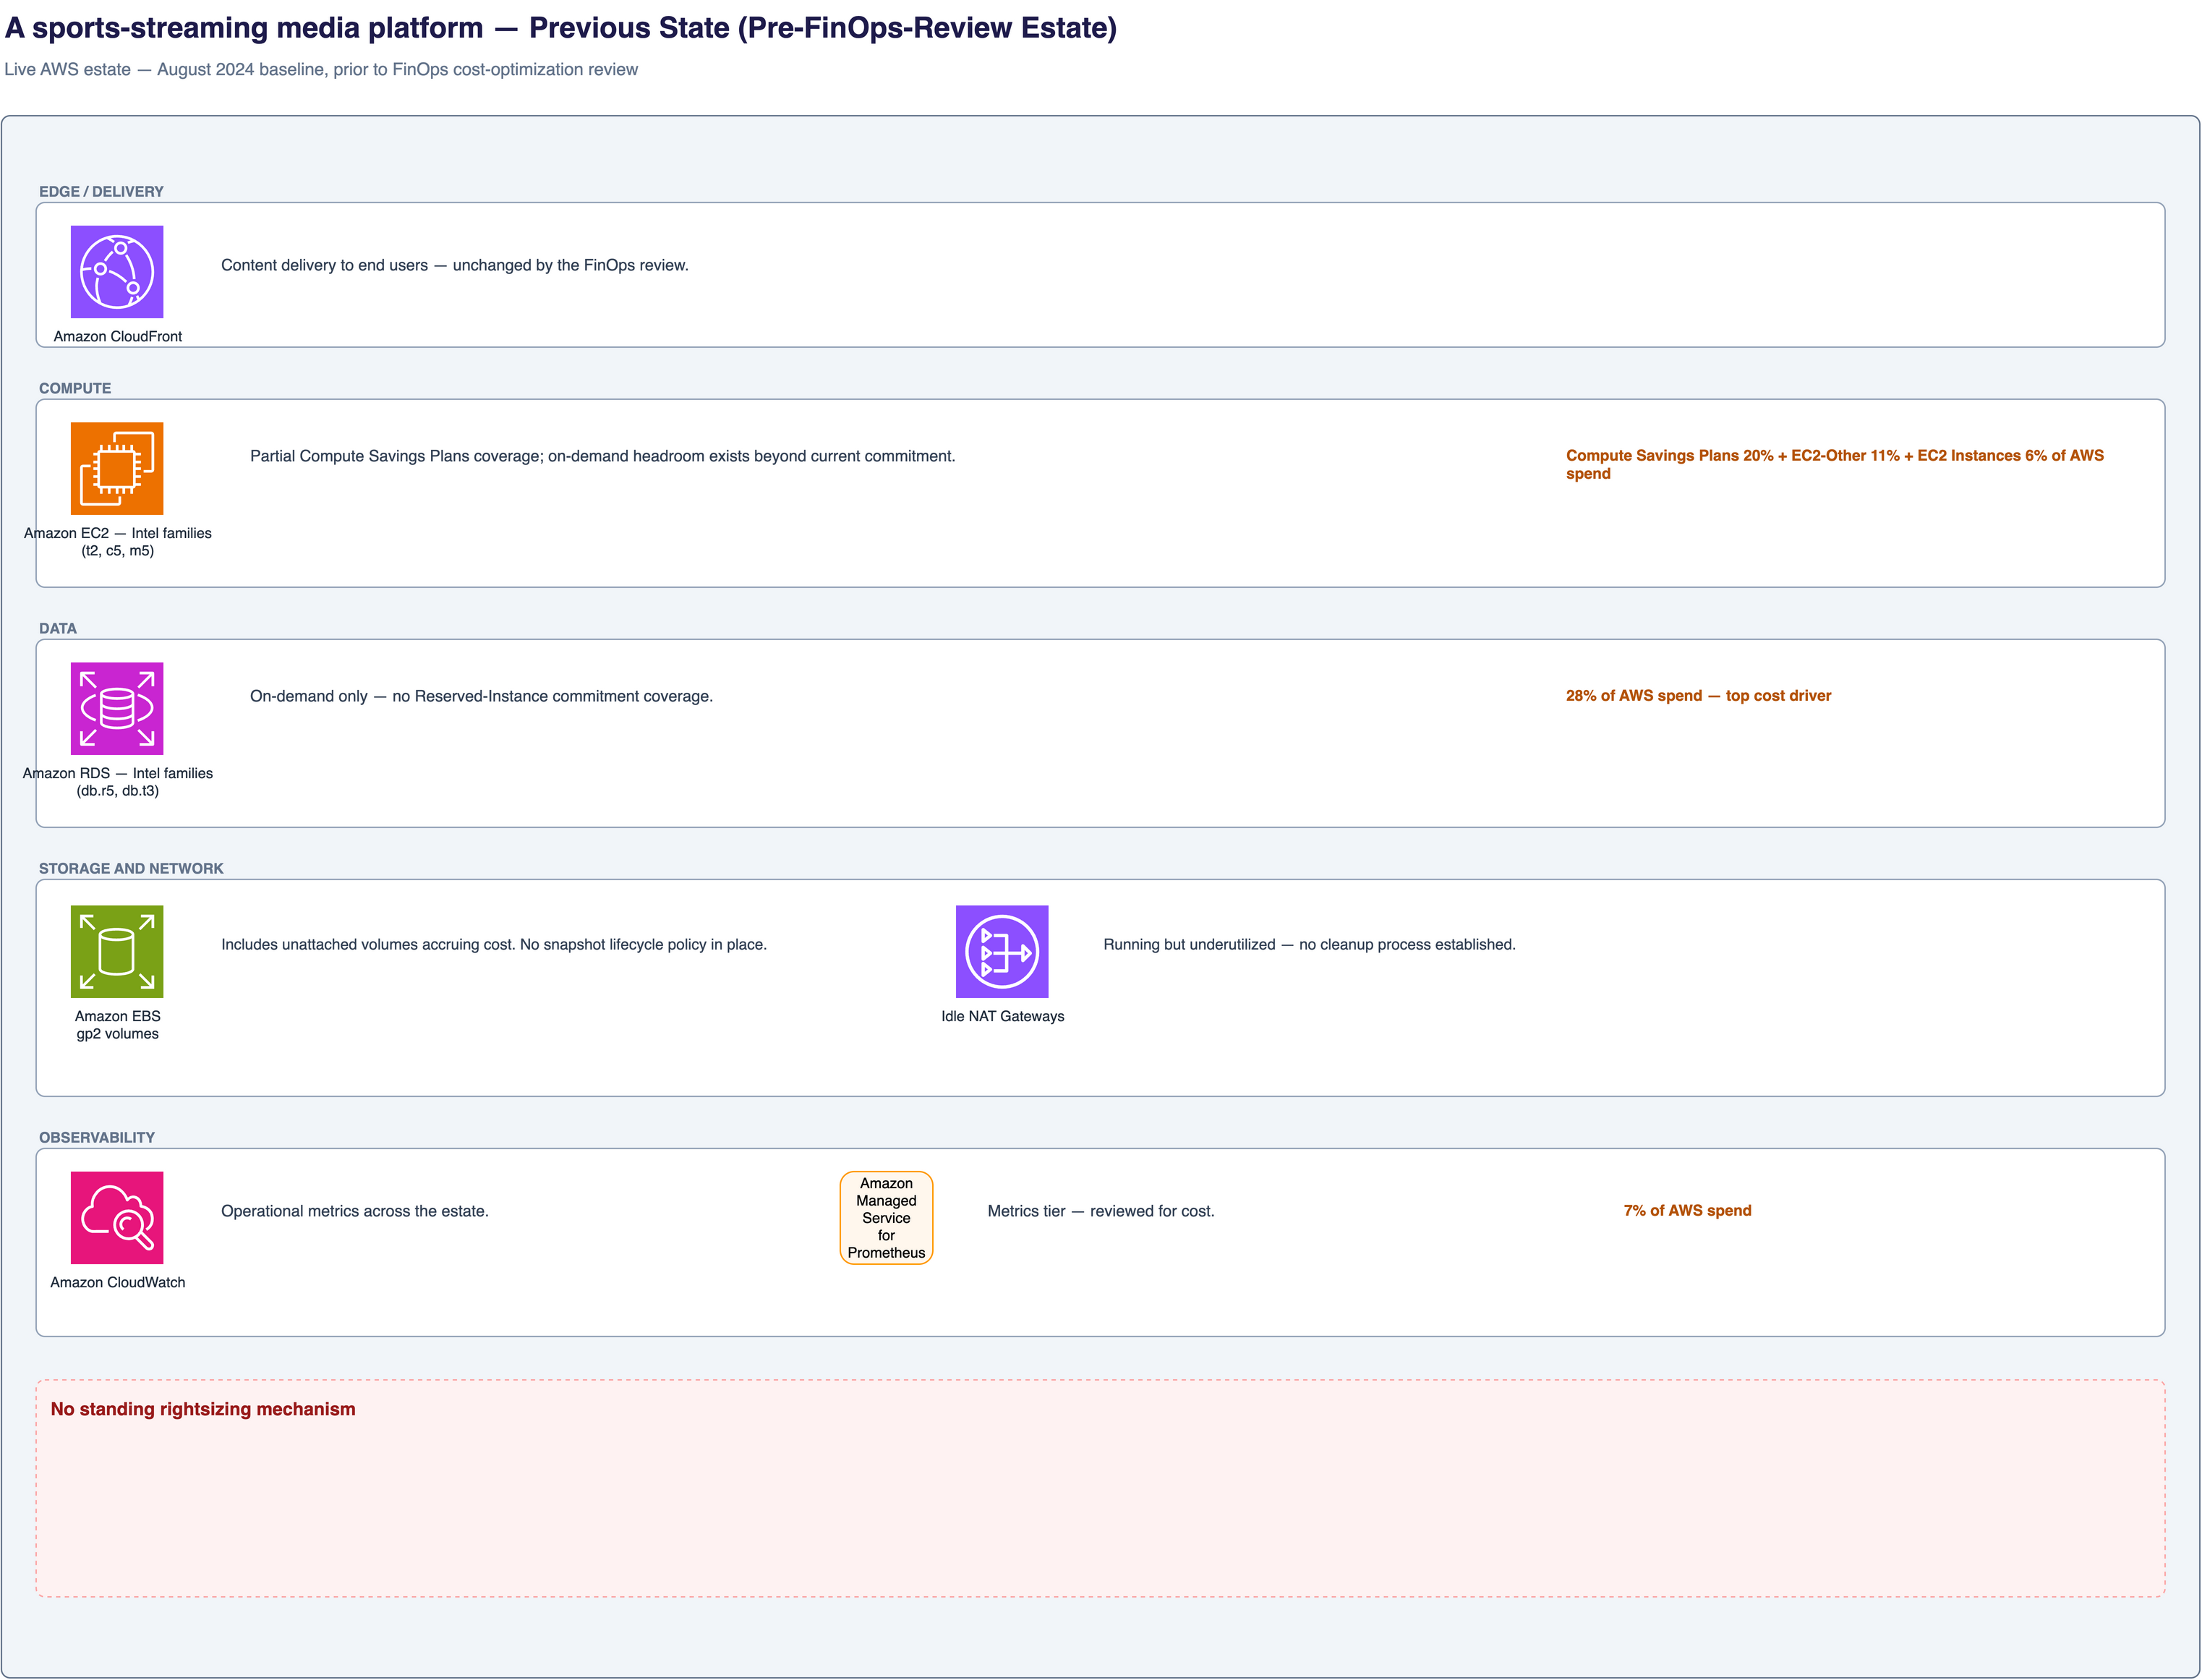Click the Amazon Managed Service for Prometheus box
Screen dimensions: 2202x1680
pos(886,1218)
